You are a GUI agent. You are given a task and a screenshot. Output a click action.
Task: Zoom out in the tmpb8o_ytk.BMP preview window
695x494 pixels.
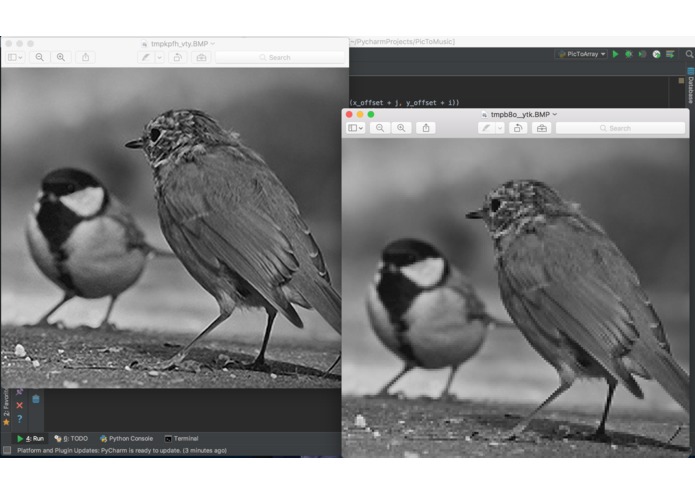pyautogui.click(x=380, y=128)
